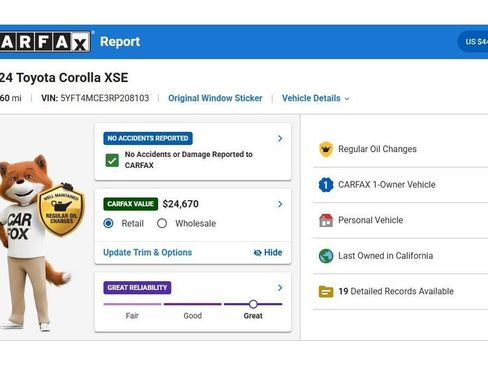Click the green CARFAX Value badge
The height and width of the screenshot is (366, 488).
click(131, 204)
